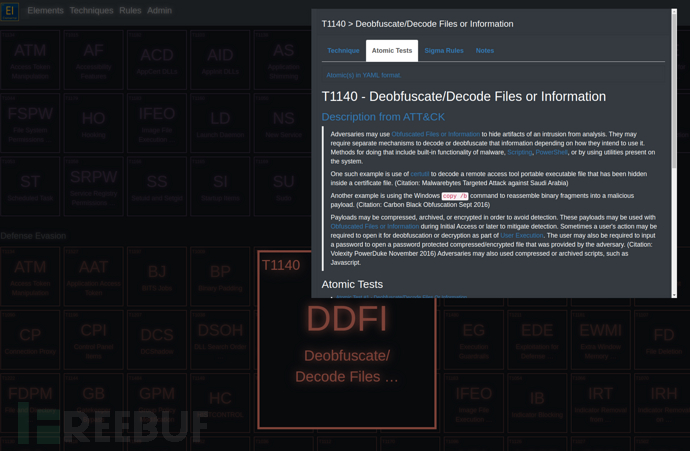This screenshot has width=690, height=451.
Task: Select the CP Connection Proxy tile
Action: click(x=30, y=340)
